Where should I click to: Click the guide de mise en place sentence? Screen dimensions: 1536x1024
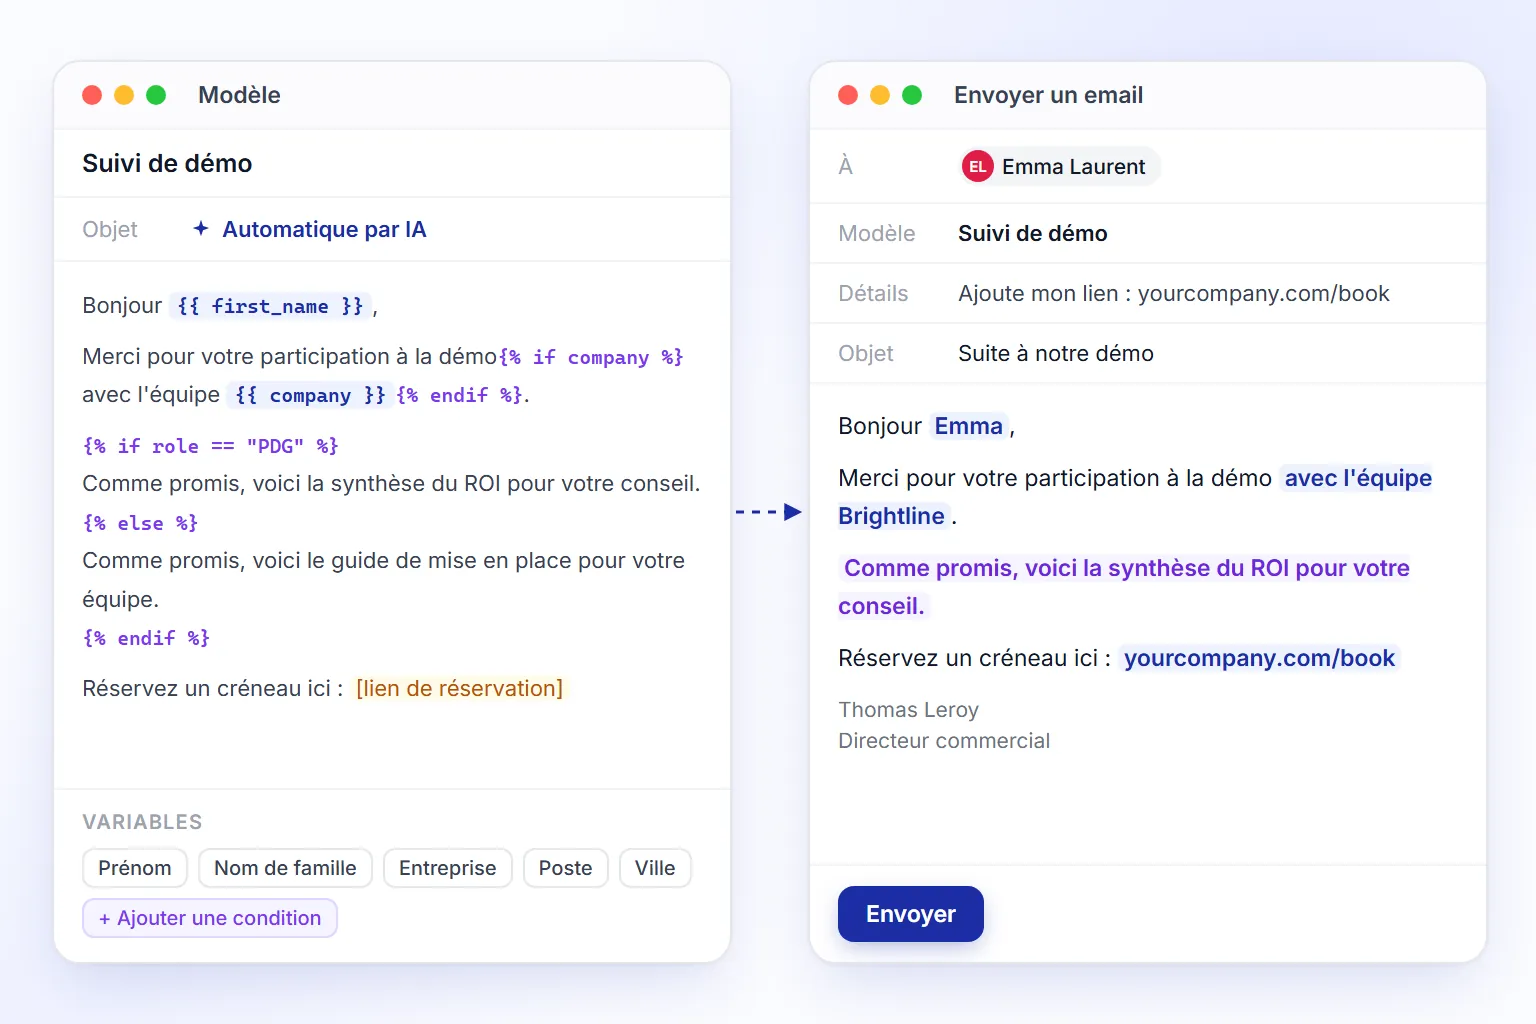click(384, 580)
